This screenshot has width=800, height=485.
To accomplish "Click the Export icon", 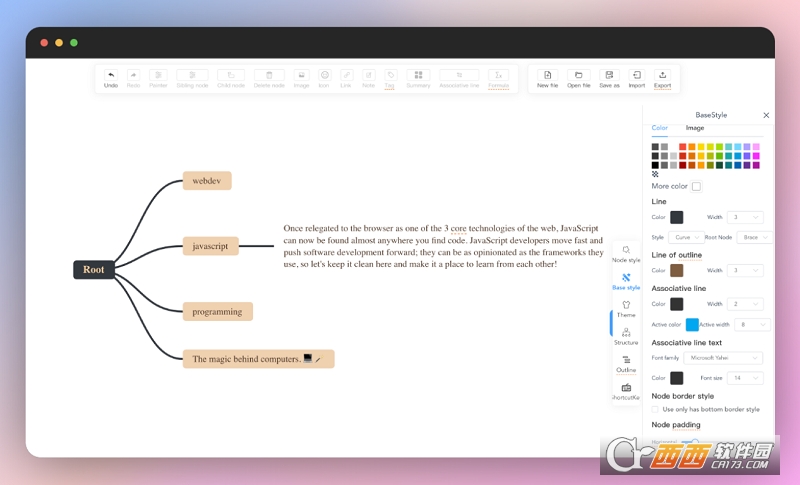I will click(x=662, y=75).
